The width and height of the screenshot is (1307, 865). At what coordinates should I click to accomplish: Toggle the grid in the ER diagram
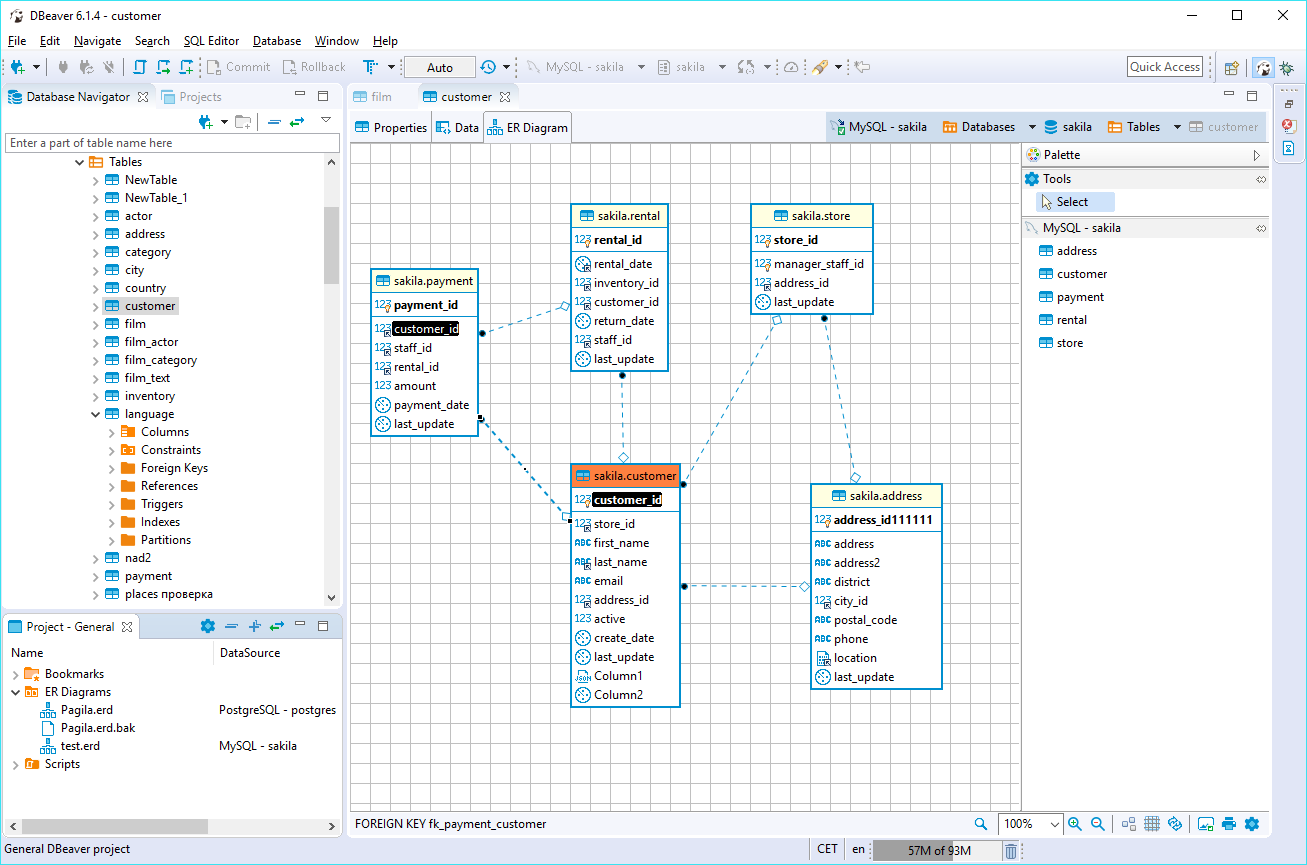pyautogui.click(x=1152, y=823)
